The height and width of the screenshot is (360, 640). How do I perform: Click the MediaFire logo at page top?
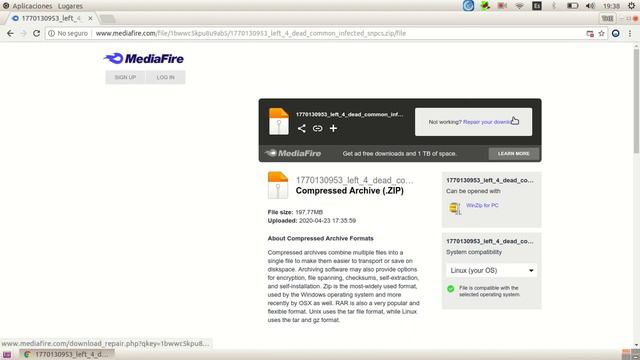144,59
